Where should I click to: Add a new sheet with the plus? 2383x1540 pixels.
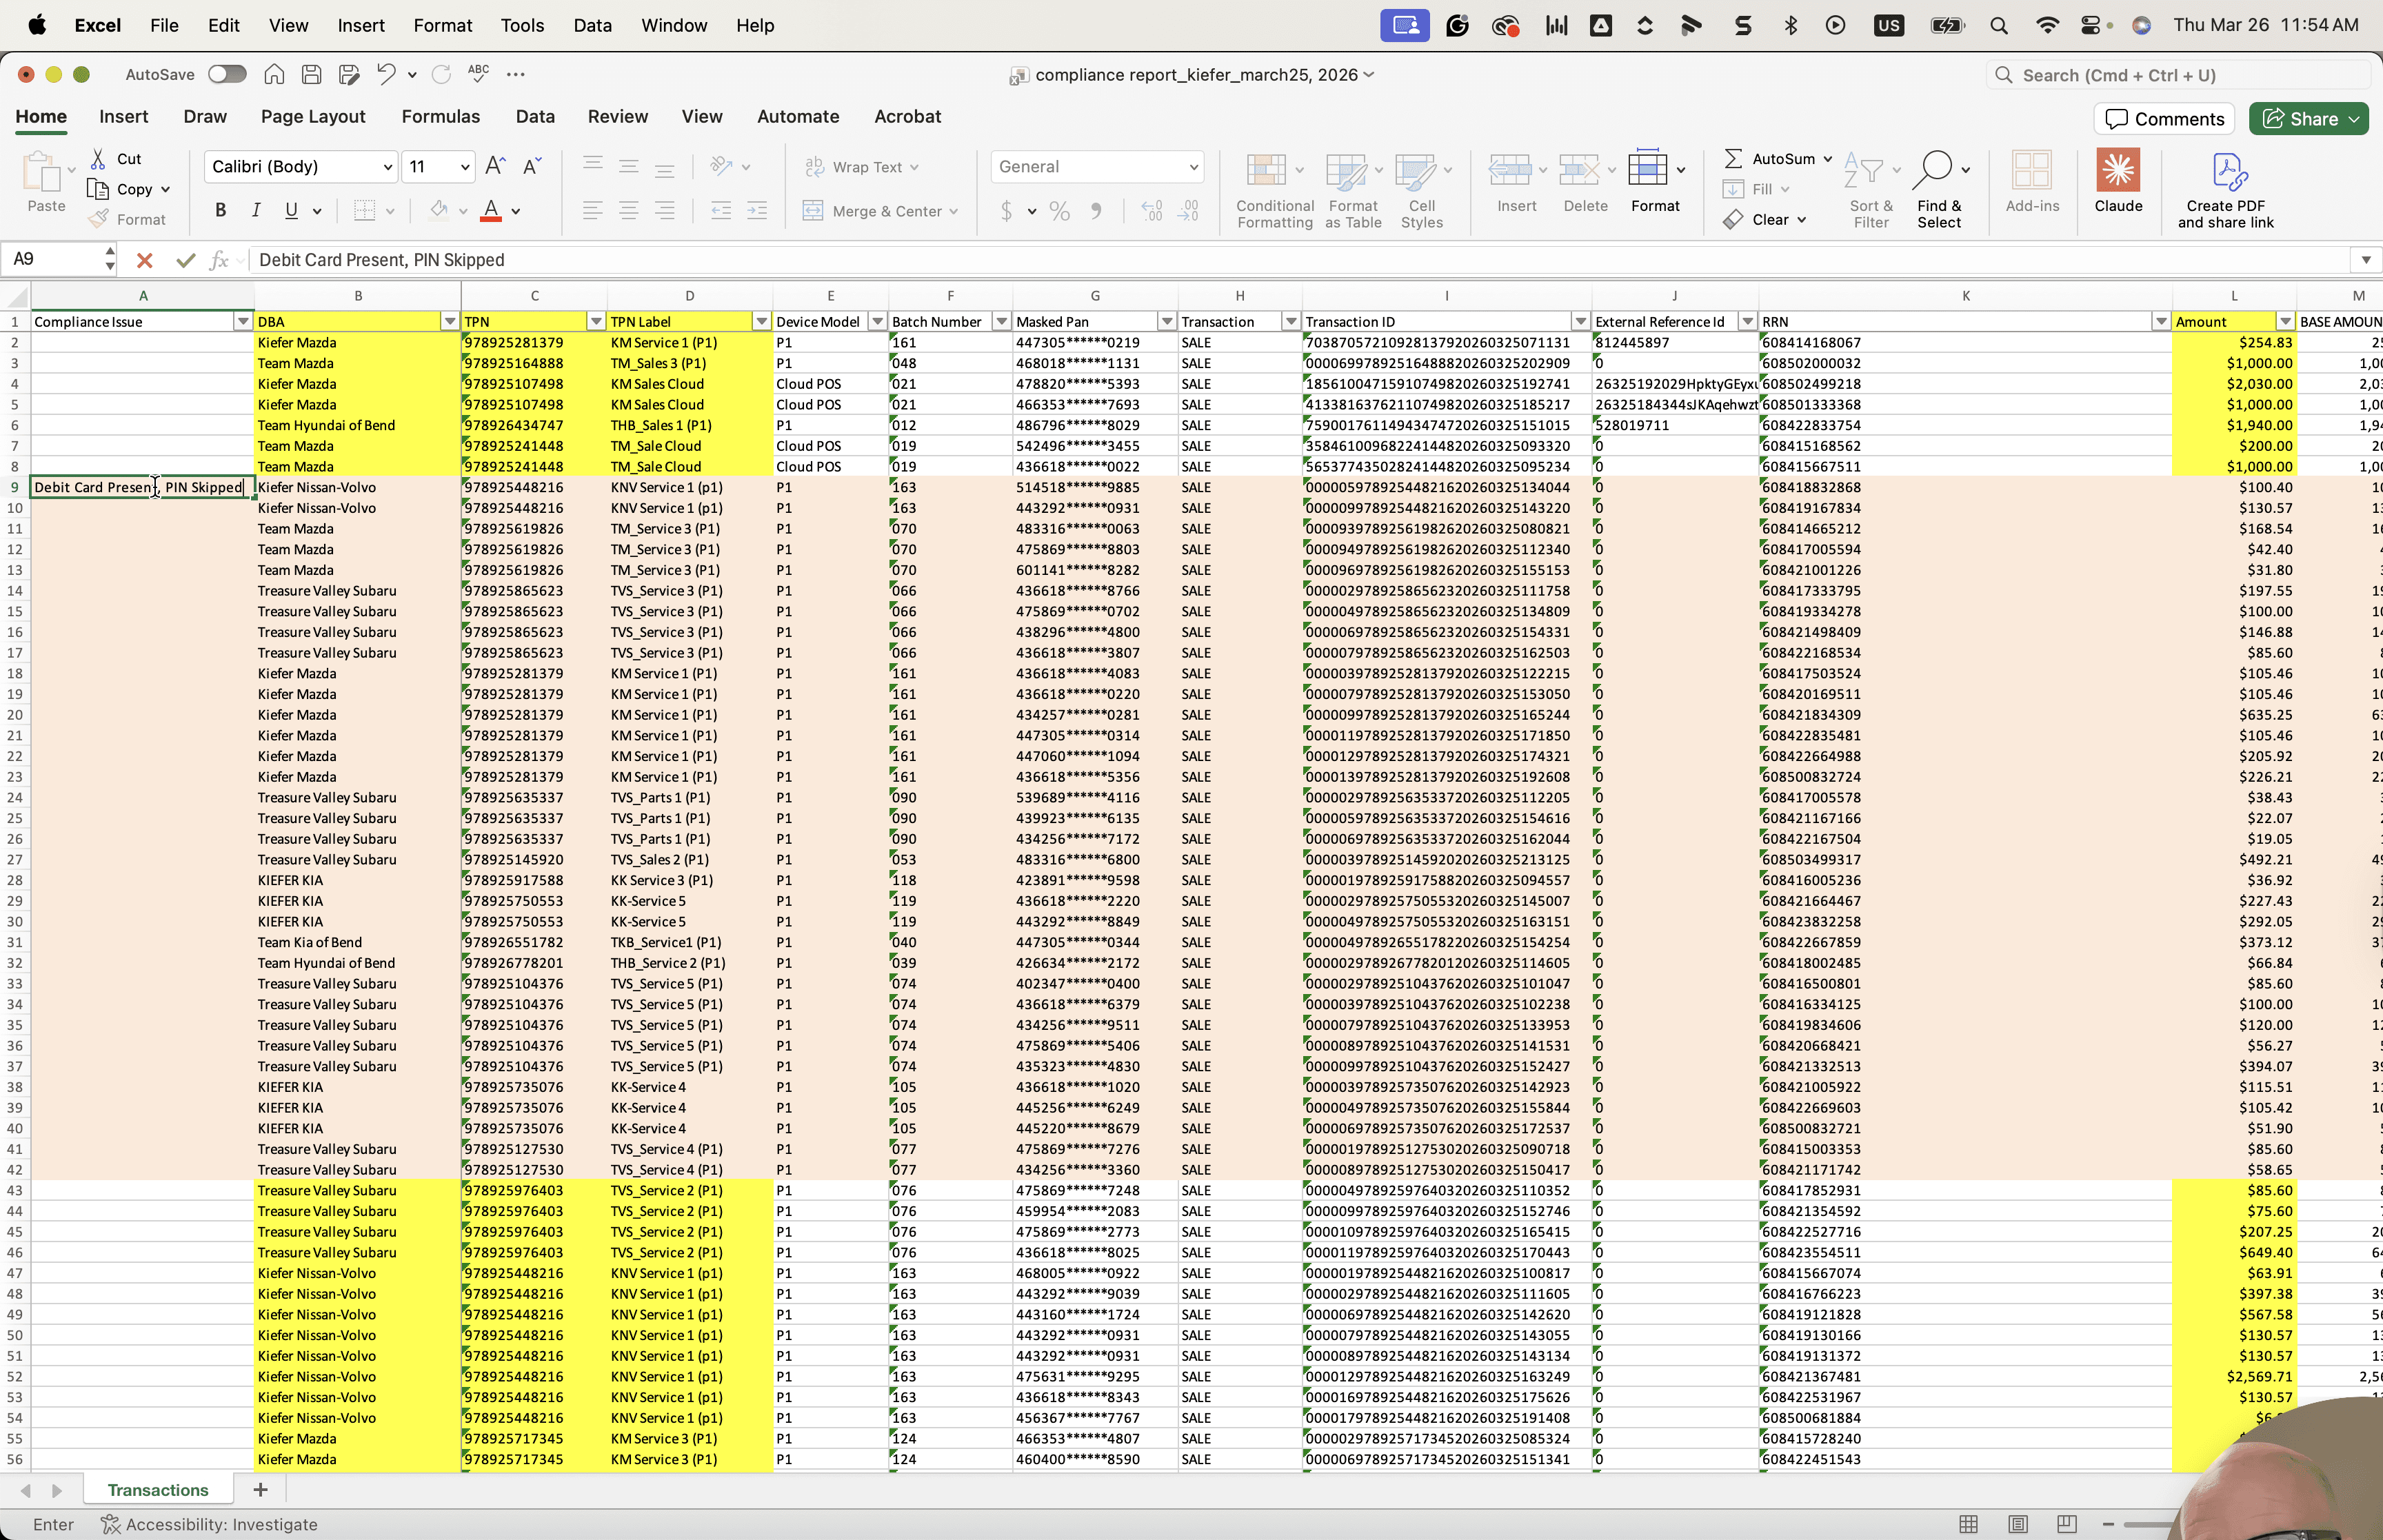tap(260, 1490)
